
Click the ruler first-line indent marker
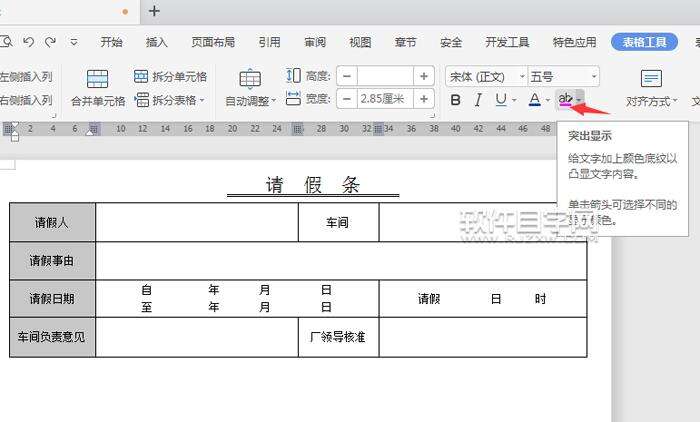click(x=15, y=126)
